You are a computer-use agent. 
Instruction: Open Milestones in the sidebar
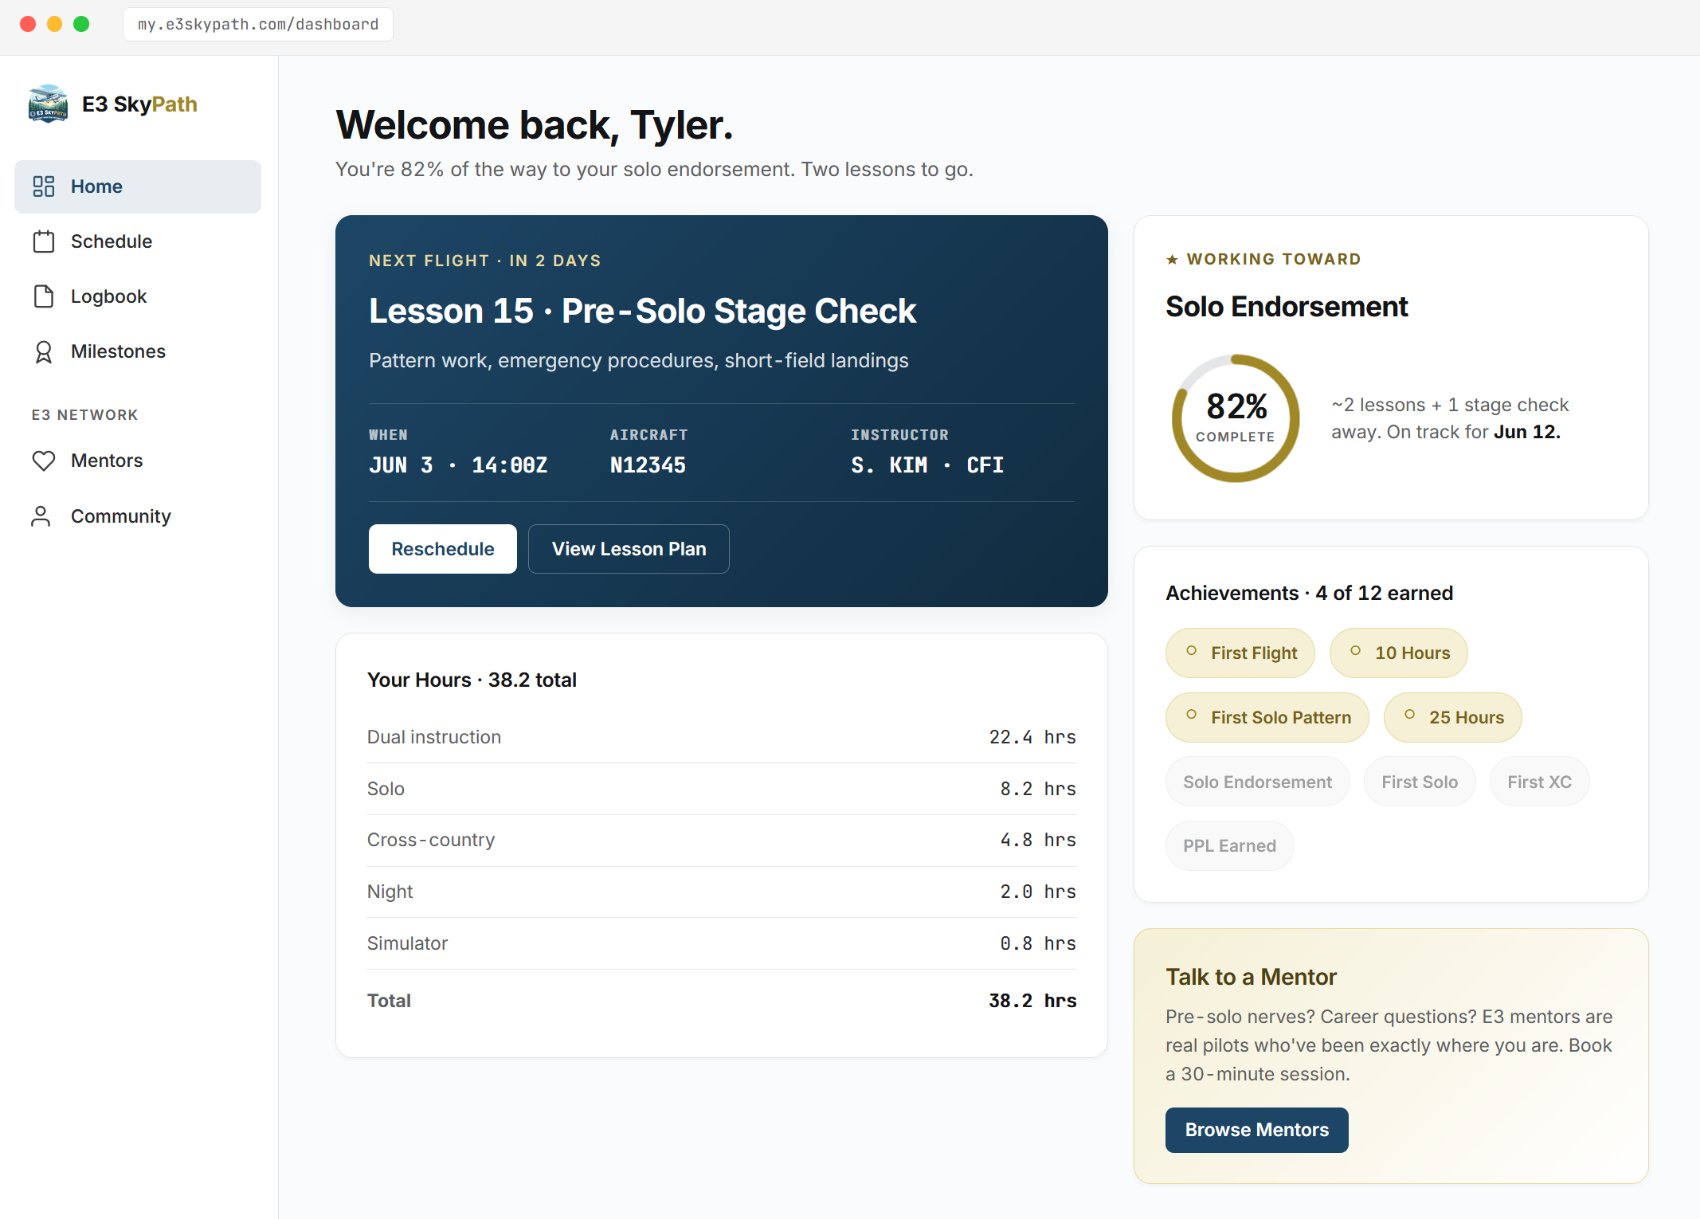tap(138, 351)
